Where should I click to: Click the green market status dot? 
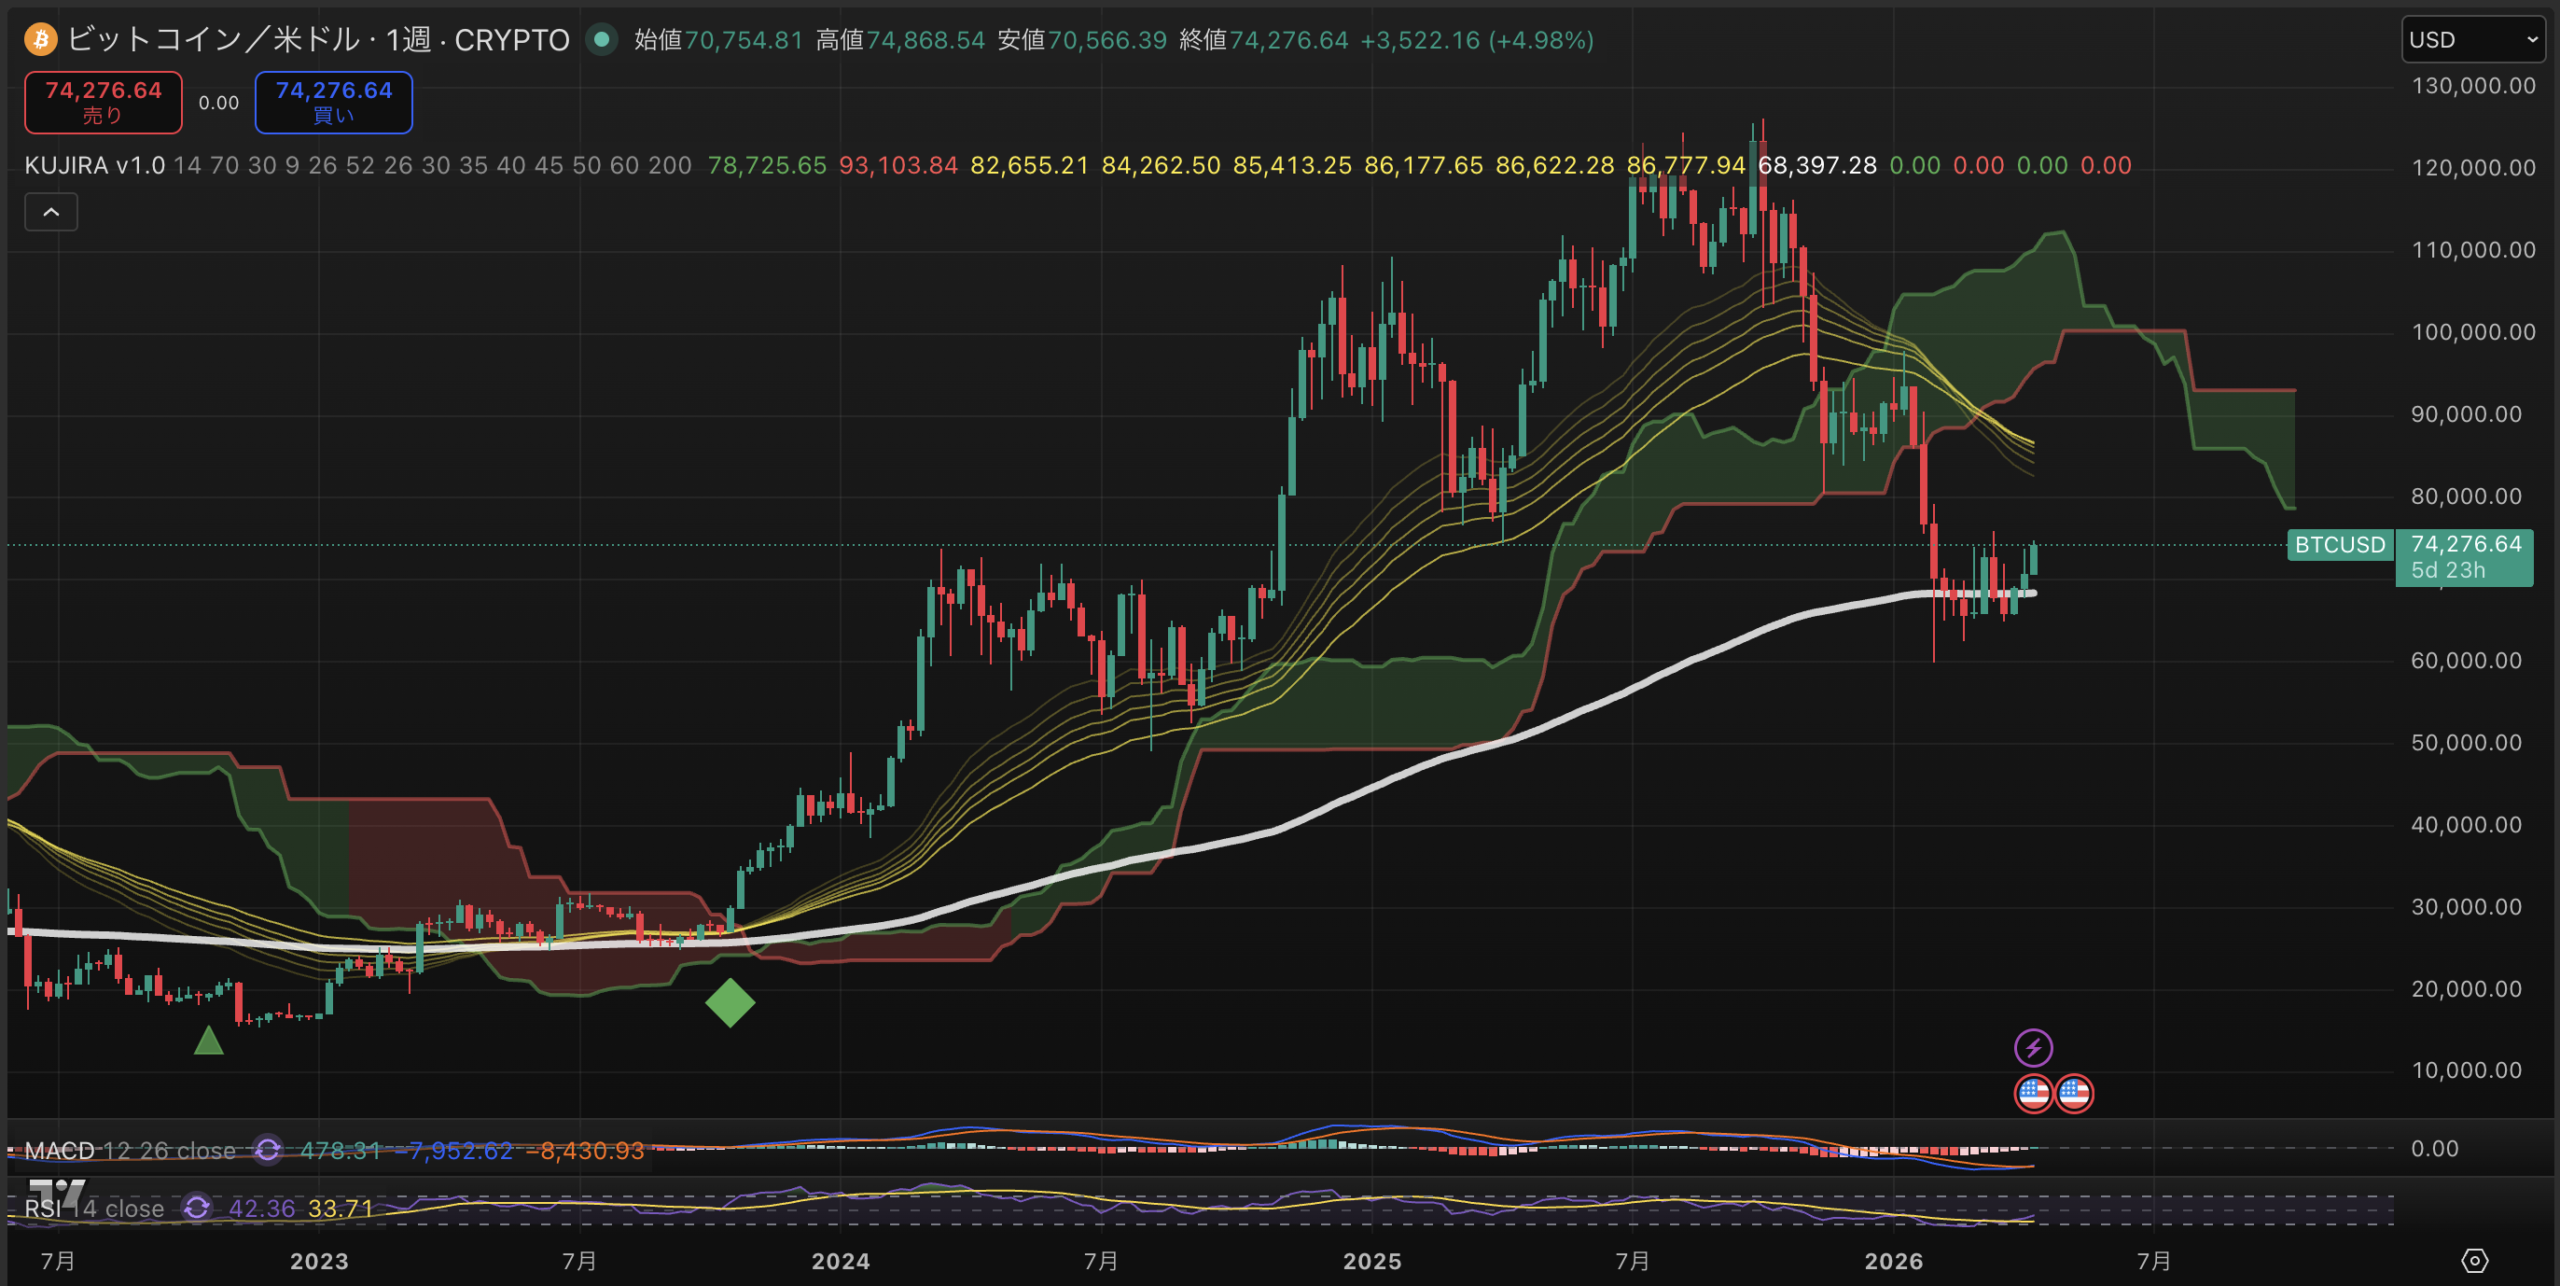point(602,40)
